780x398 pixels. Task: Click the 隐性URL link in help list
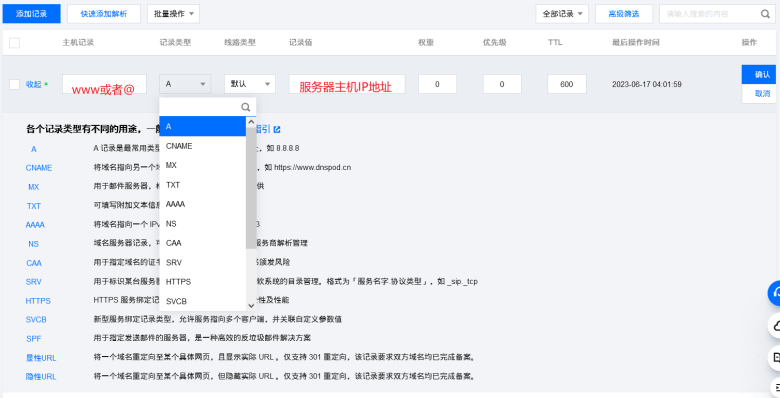[x=41, y=377]
